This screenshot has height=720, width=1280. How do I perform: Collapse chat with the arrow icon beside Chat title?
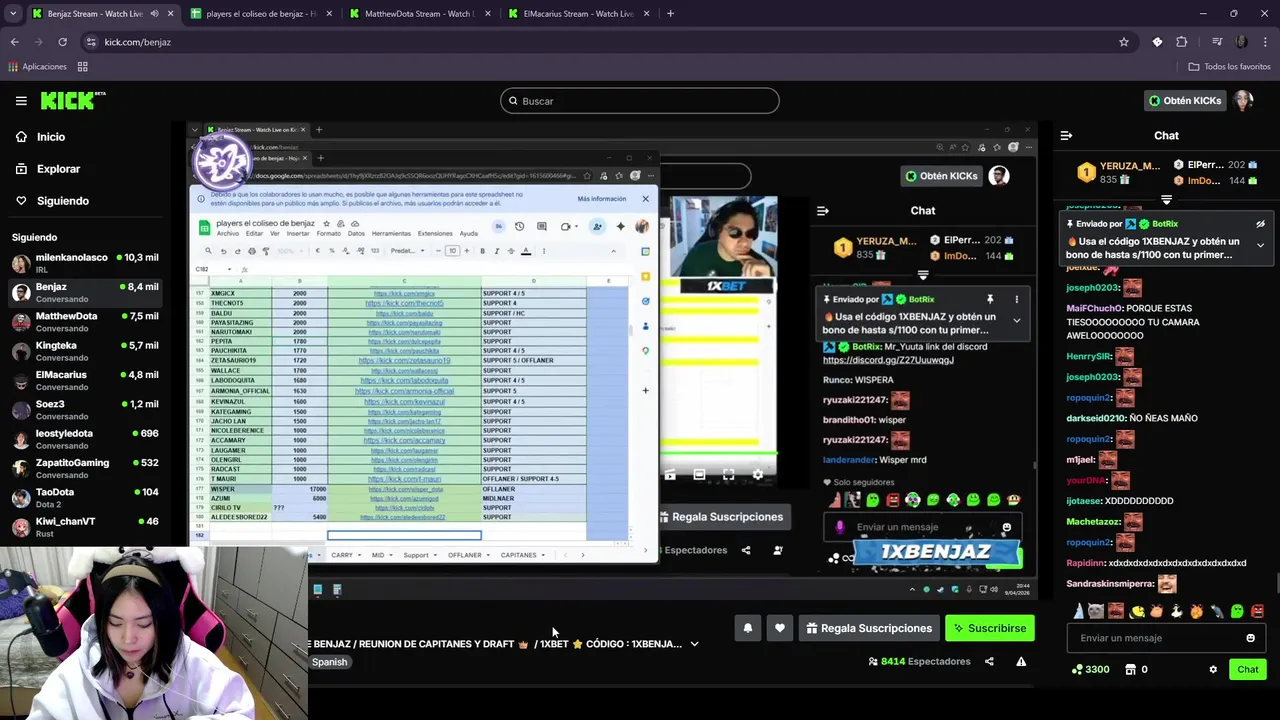click(x=1066, y=135)
